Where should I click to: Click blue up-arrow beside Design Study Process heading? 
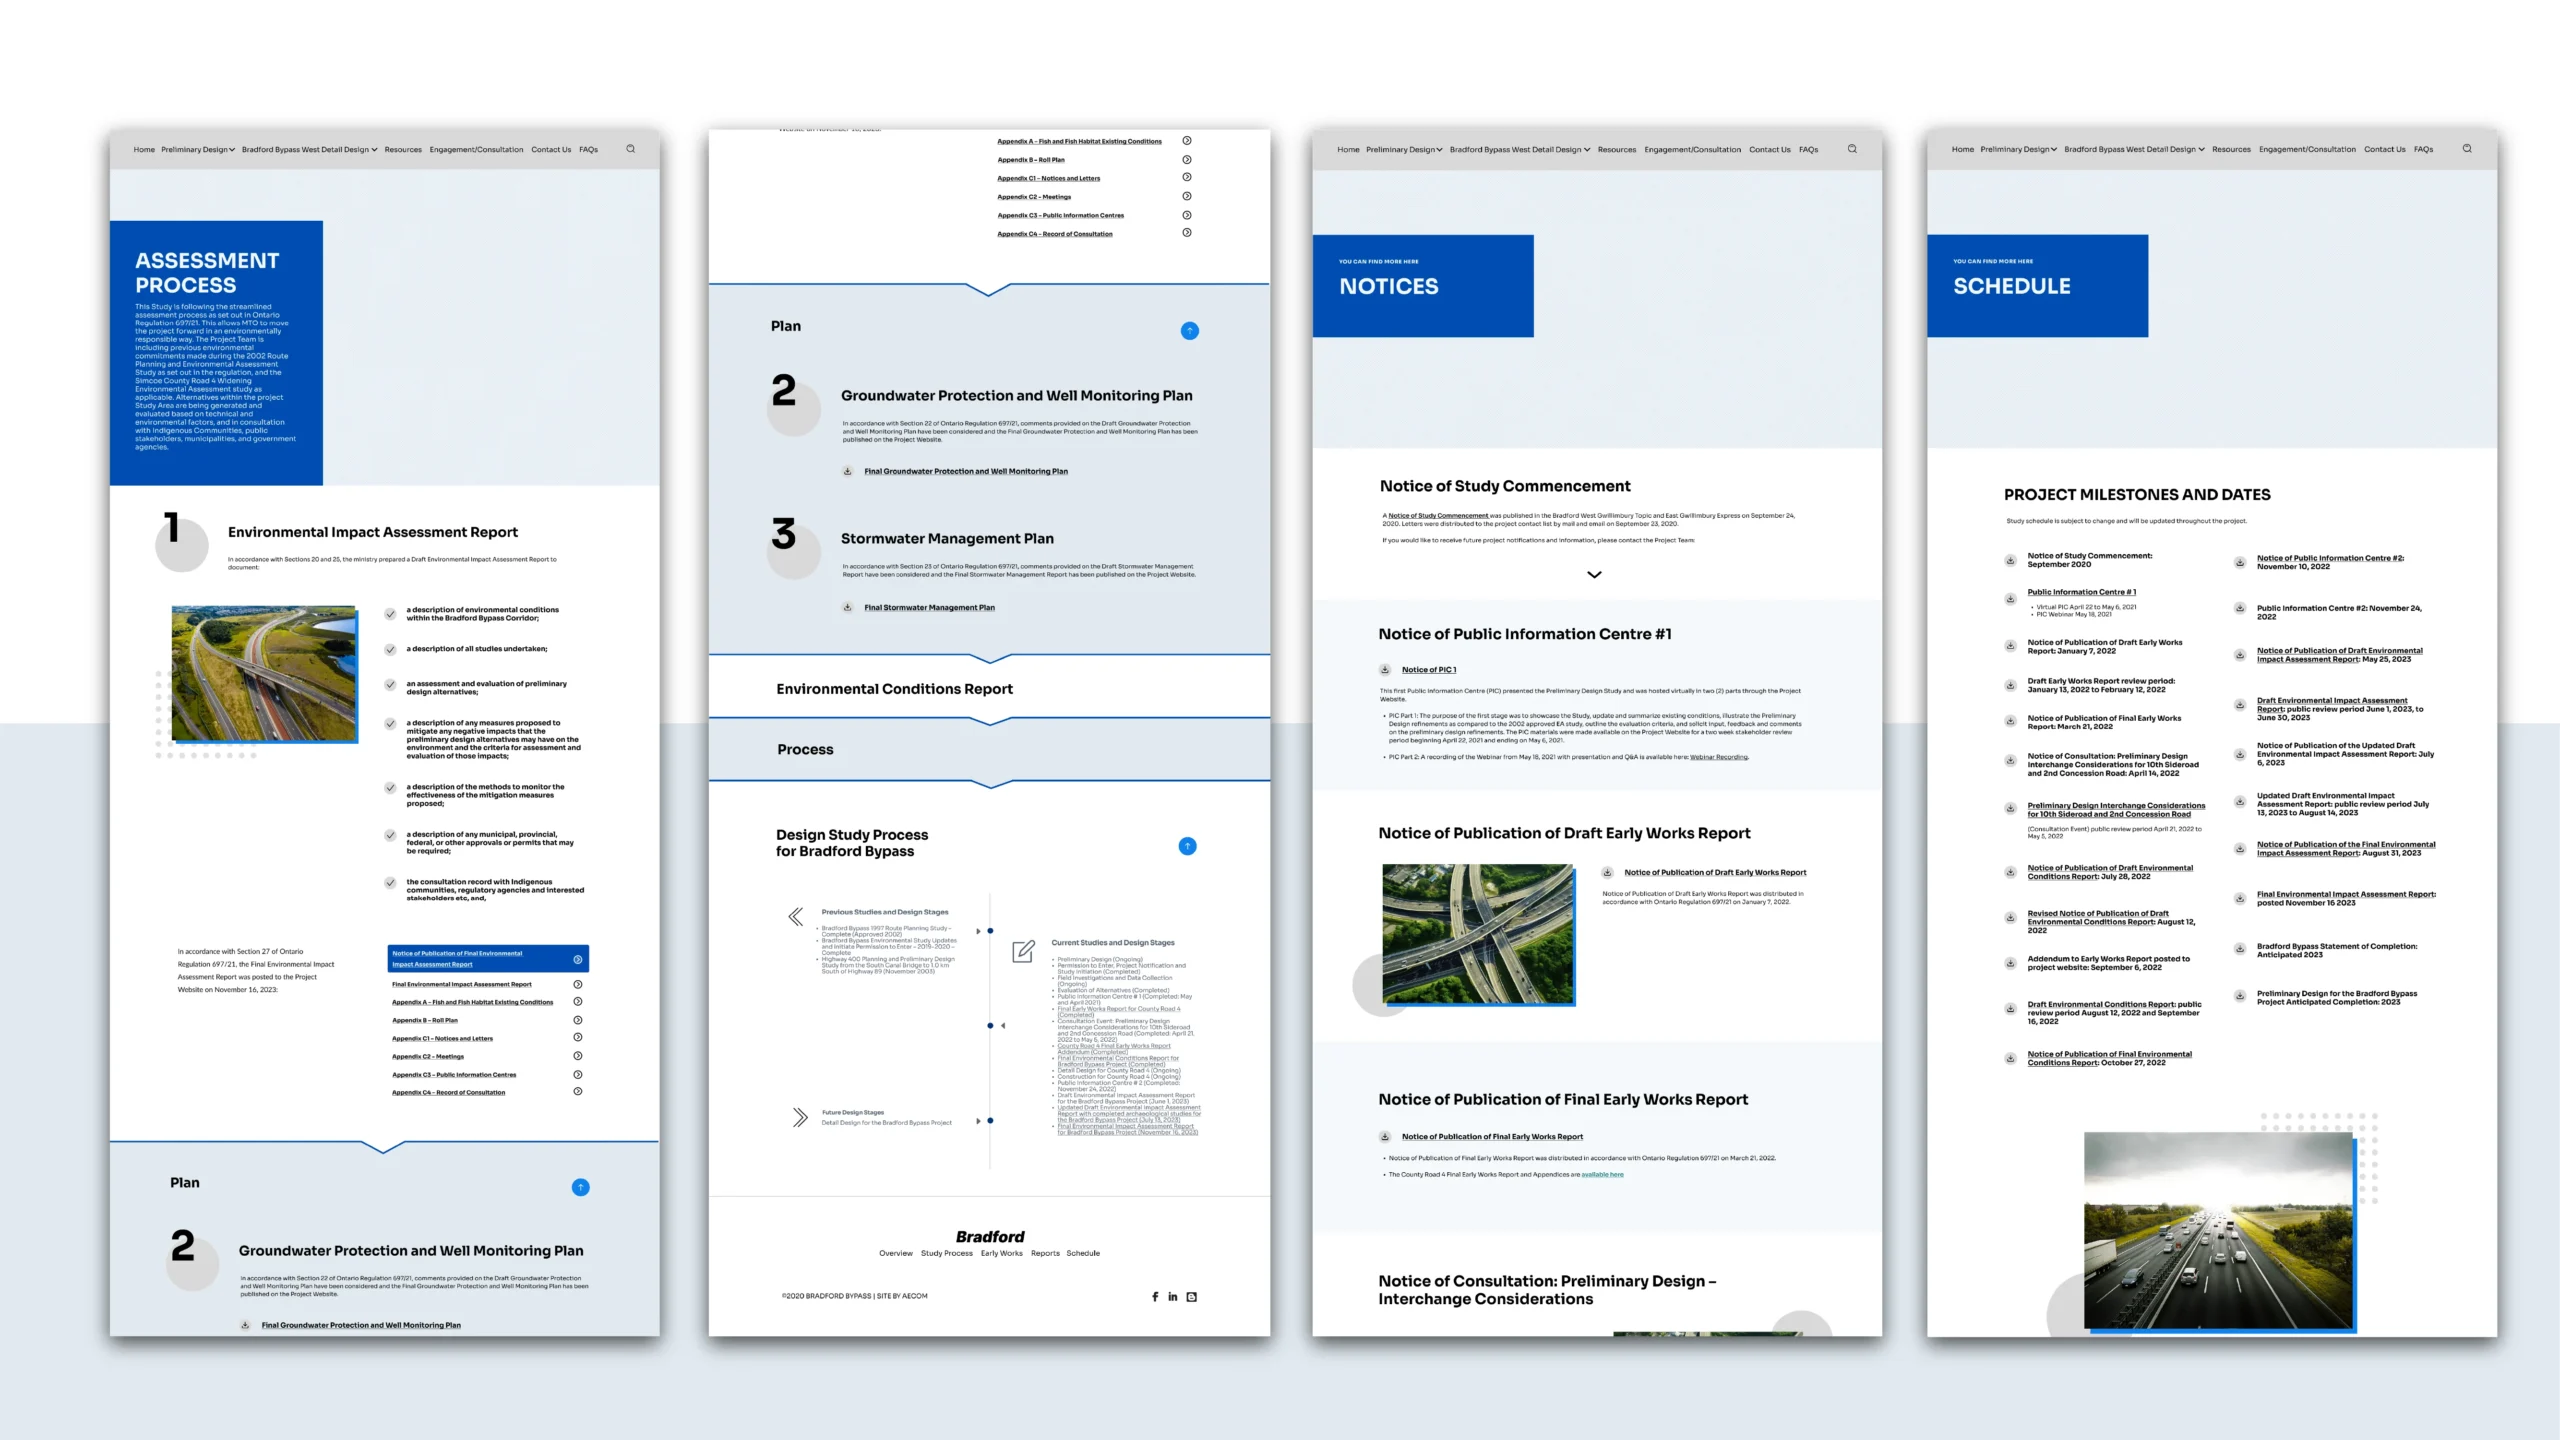click(1187, 846)
